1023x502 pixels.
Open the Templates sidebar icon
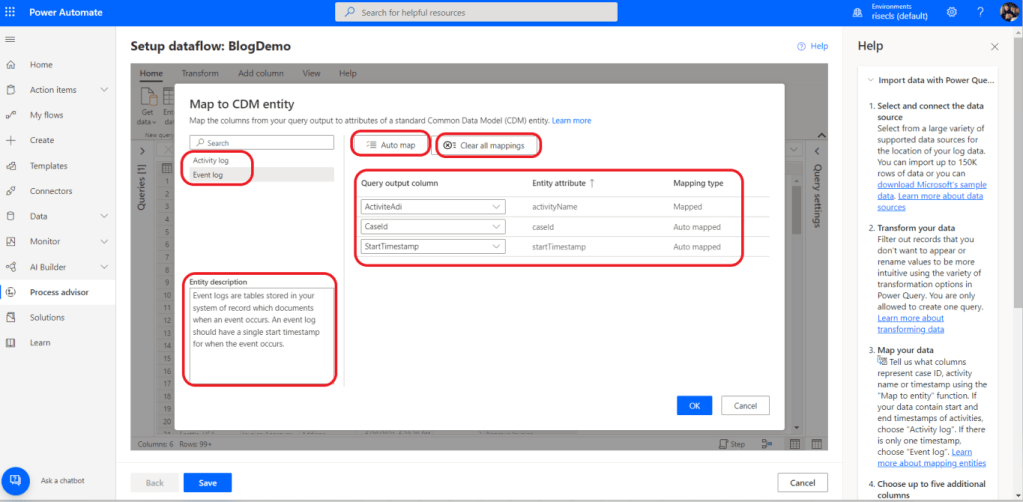click(11, 166)
